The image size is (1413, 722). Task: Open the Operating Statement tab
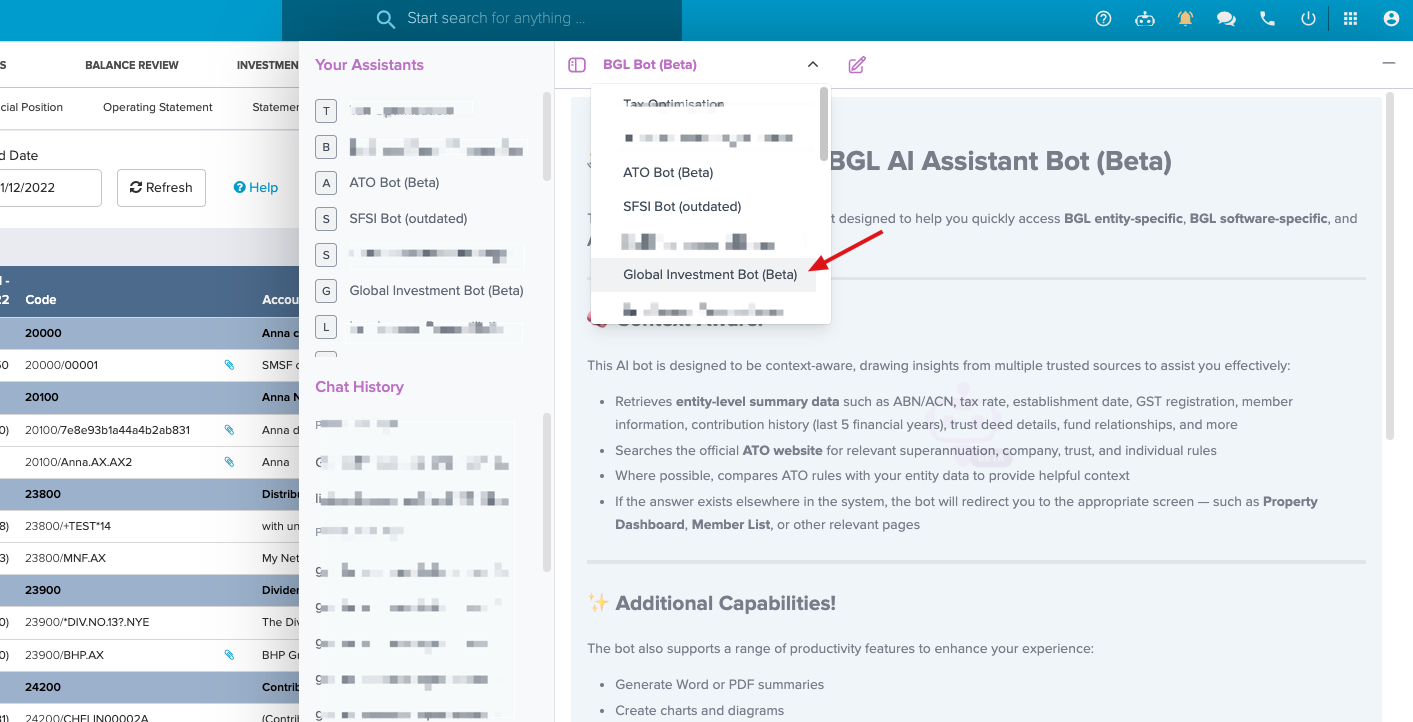click(x=158, y=107)
